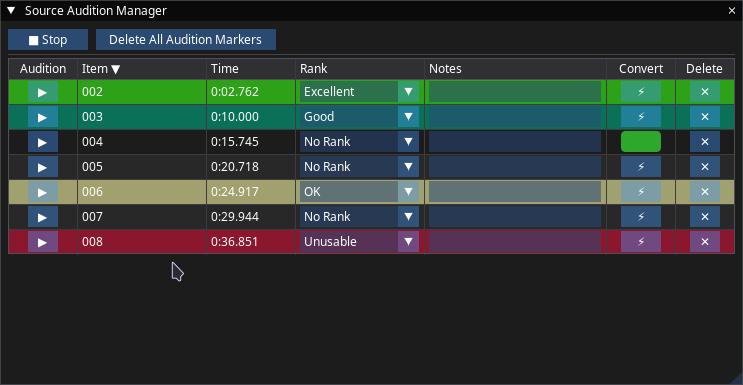Audition item 006 using play icon
The image size is (743, 385).
tap(43, 192)
